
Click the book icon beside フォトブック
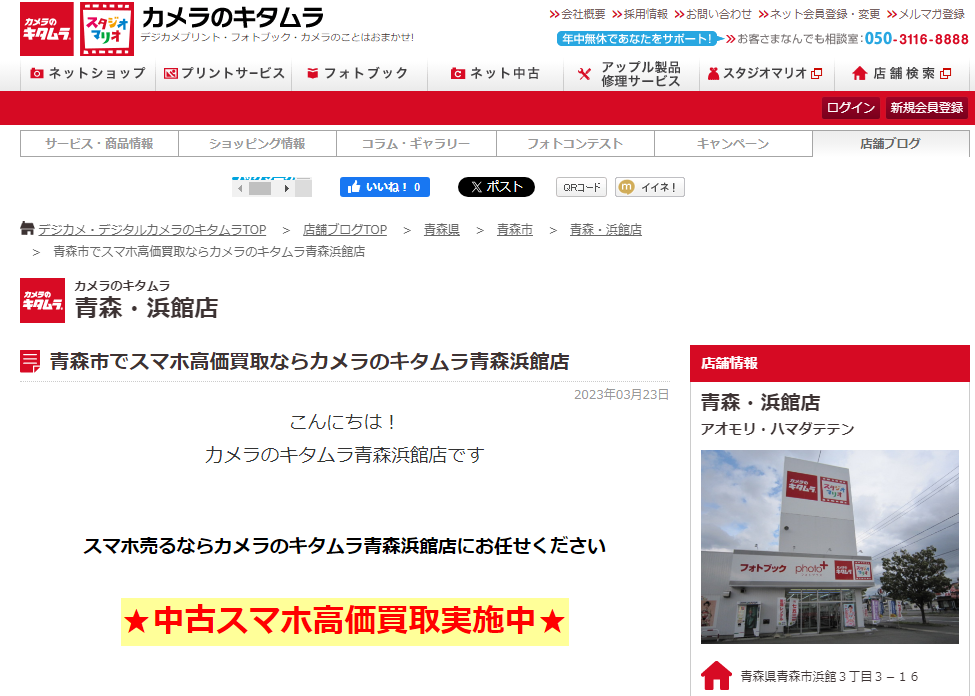point(313,73)
